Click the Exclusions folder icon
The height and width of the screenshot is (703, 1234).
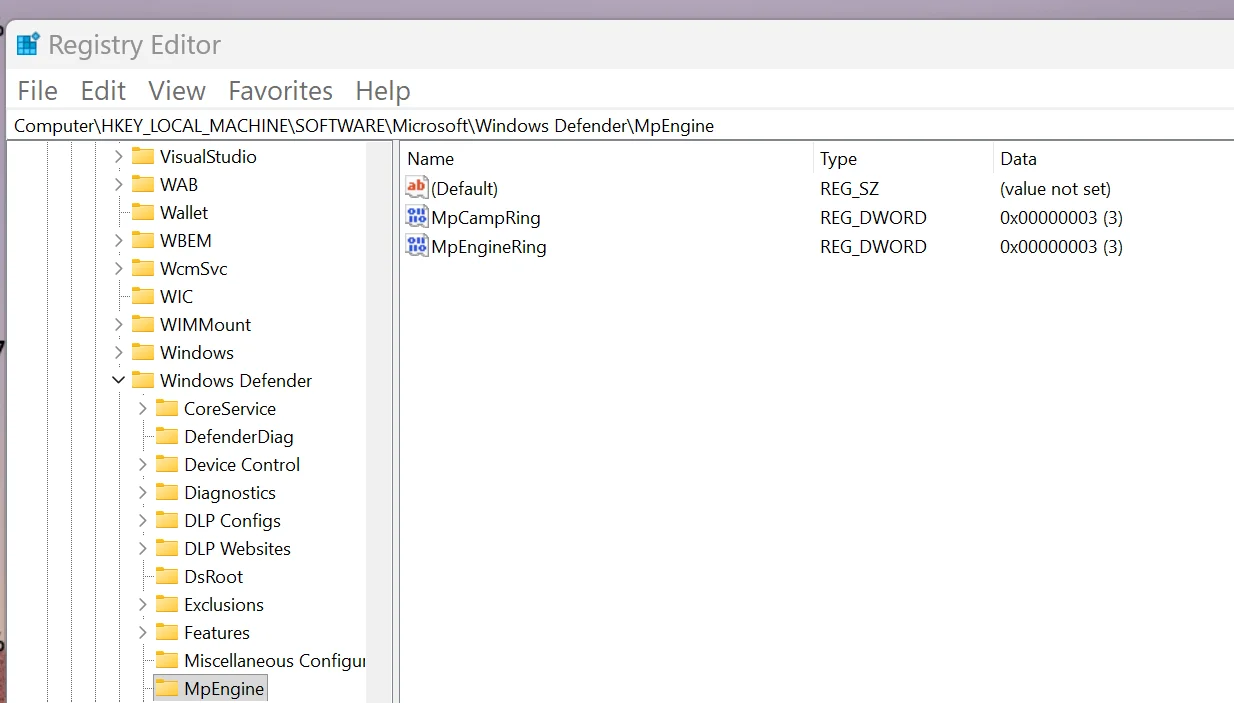coord(167,604)
